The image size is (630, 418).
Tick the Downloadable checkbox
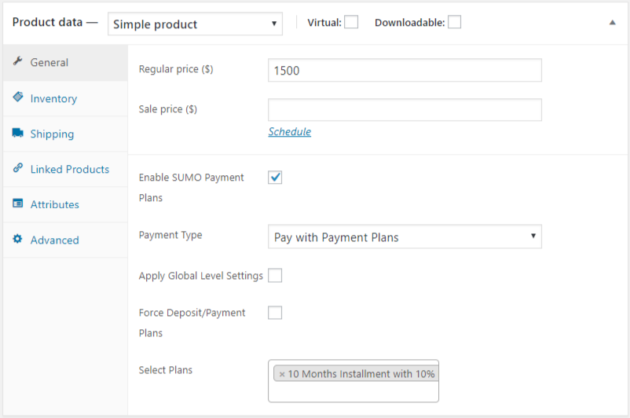pos(454,22)
